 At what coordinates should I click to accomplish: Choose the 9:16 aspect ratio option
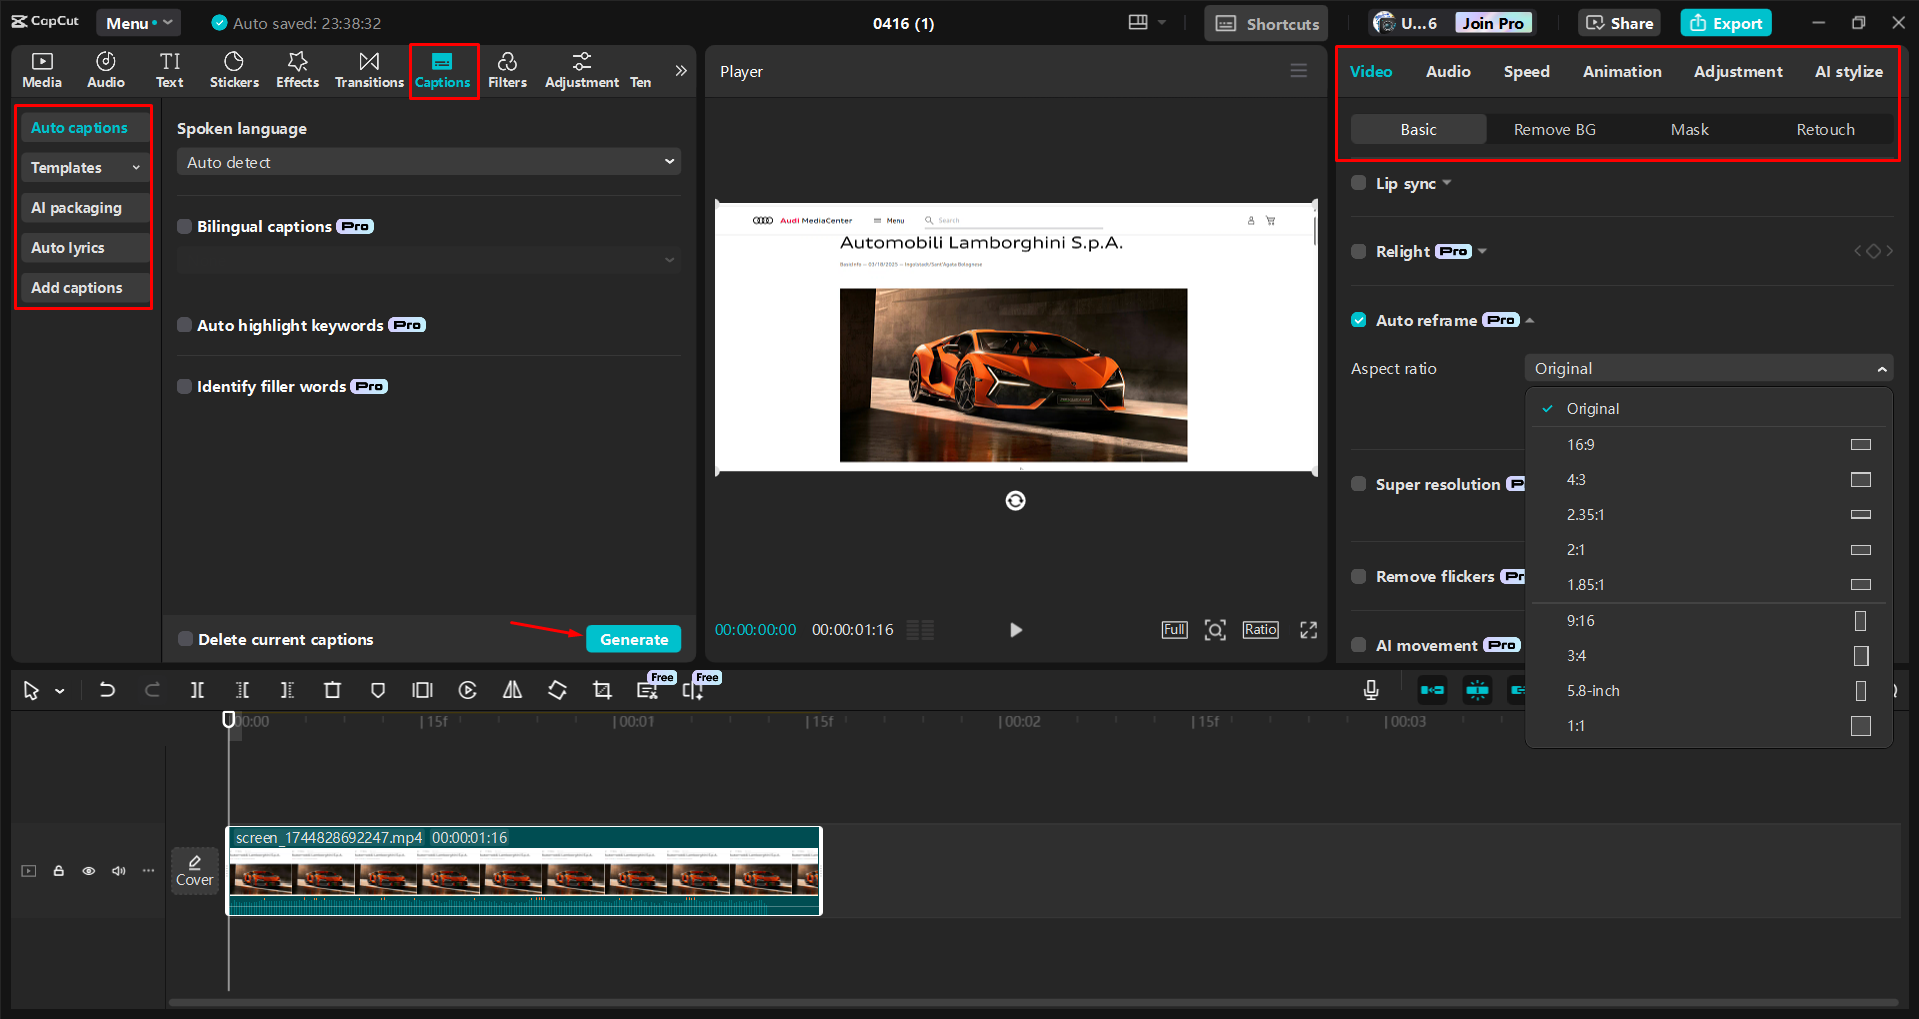click(x=1581, y=621)
